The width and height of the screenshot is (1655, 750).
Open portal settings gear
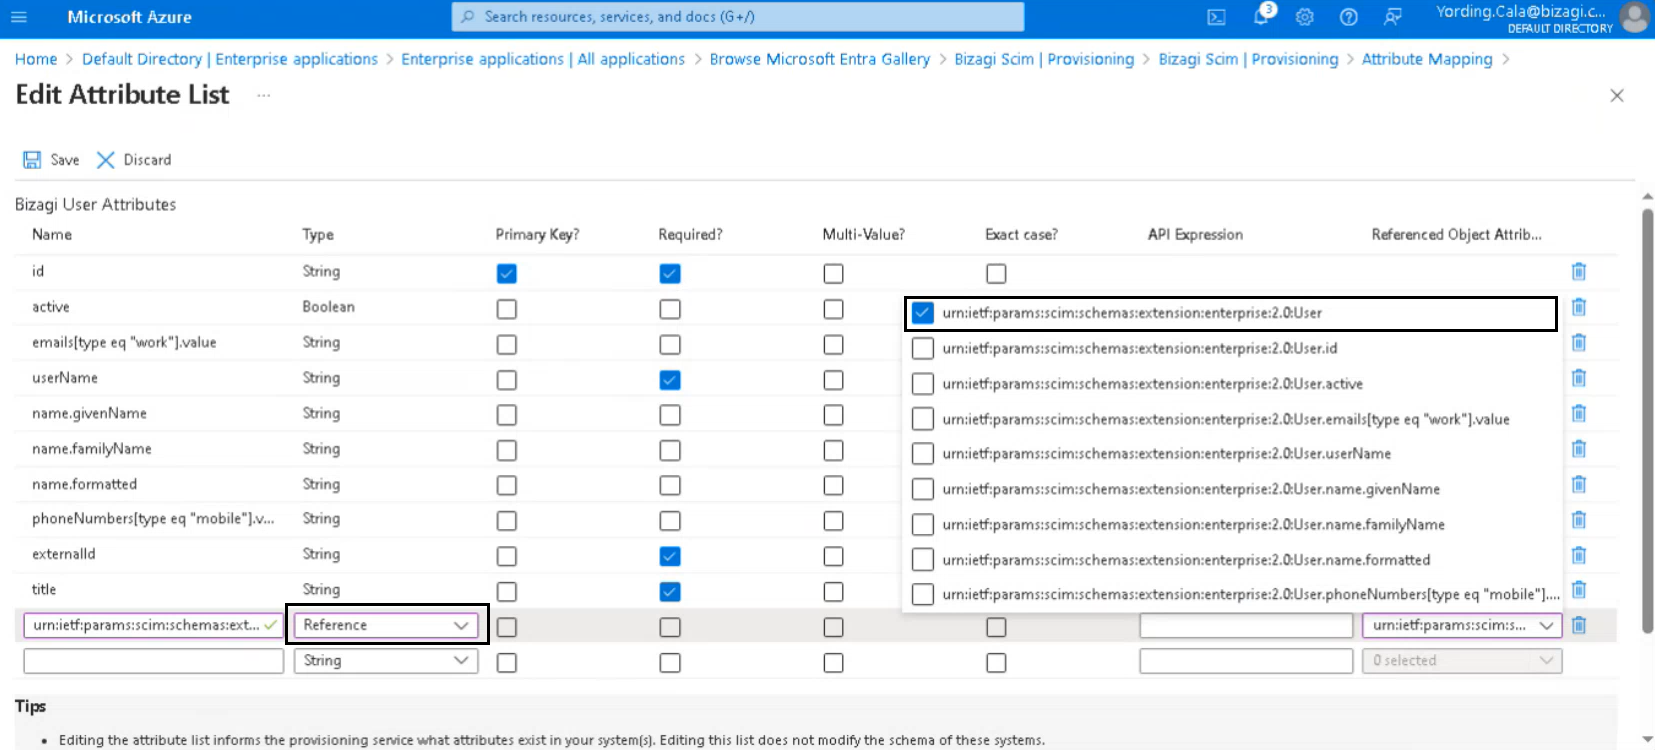point(1305,17)
